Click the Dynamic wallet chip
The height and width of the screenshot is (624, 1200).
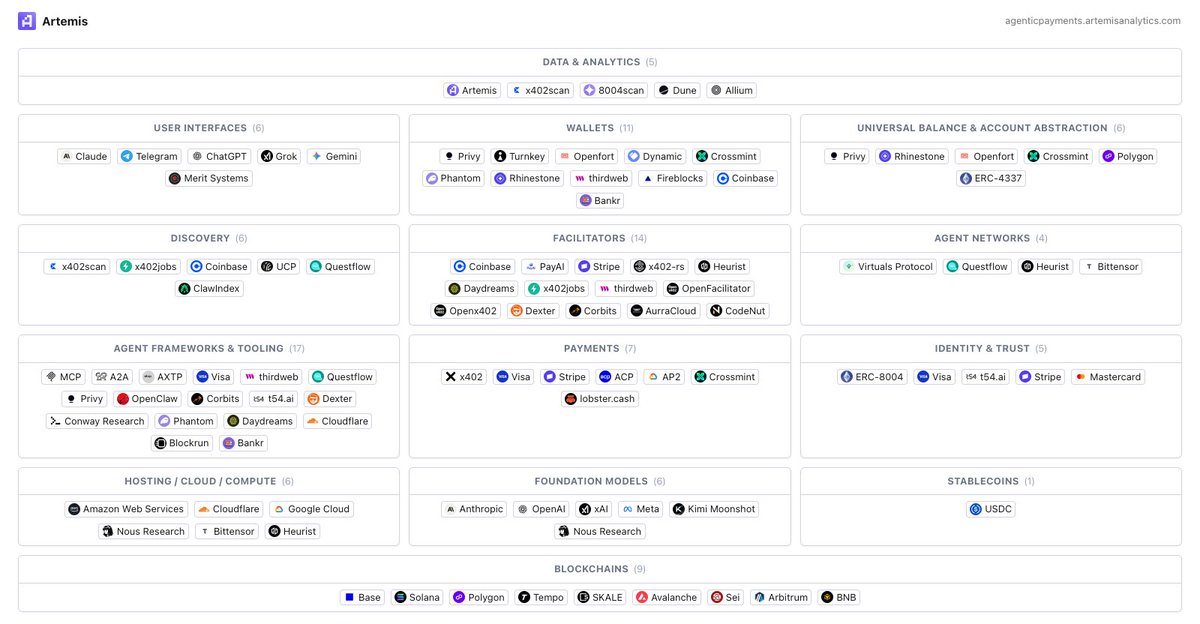click(x=655, y=156)
